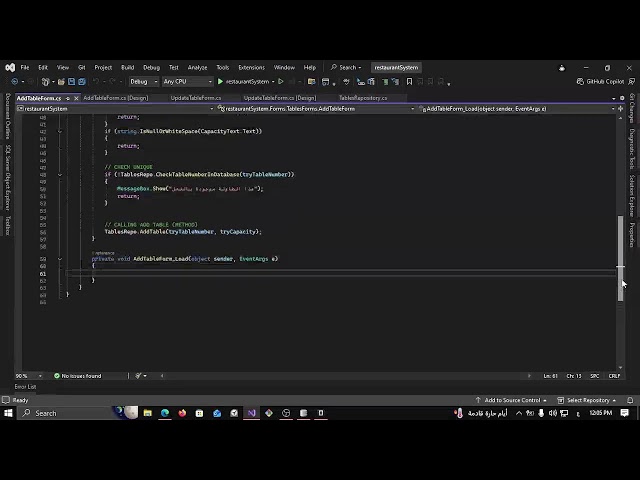Open the Extensions menu
640x480 pixels.
pos(251,67)
